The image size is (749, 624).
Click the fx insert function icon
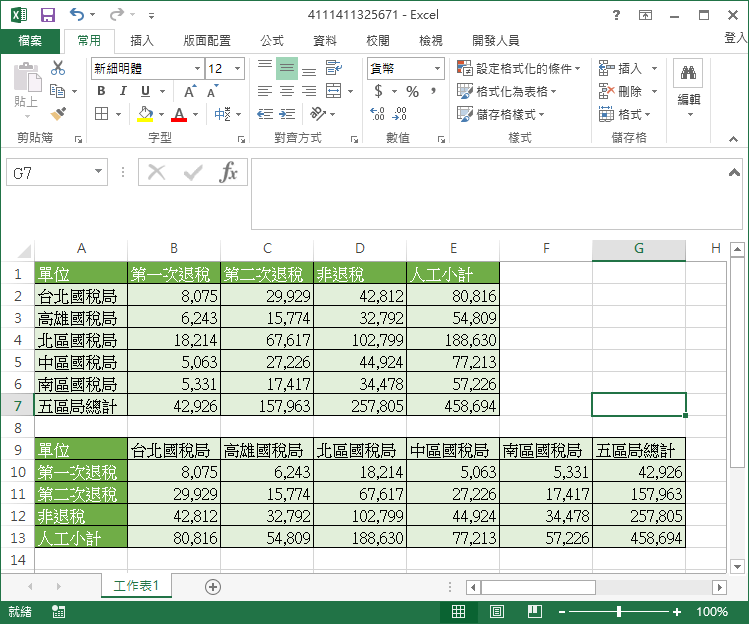228,172
